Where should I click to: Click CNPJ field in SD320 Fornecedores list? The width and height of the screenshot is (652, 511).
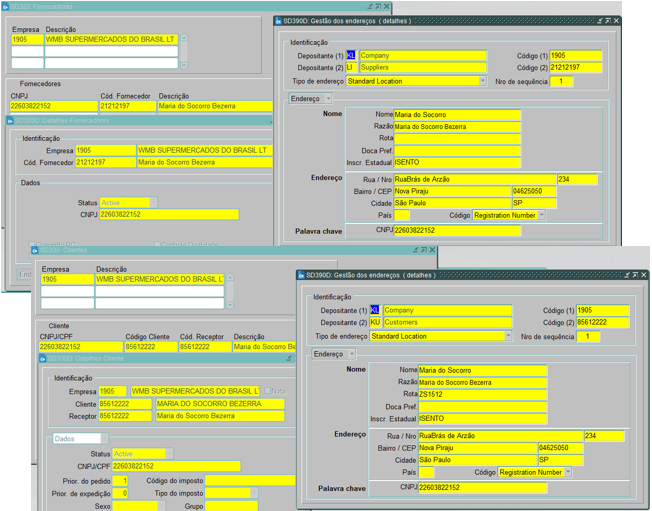click(54, 106)
